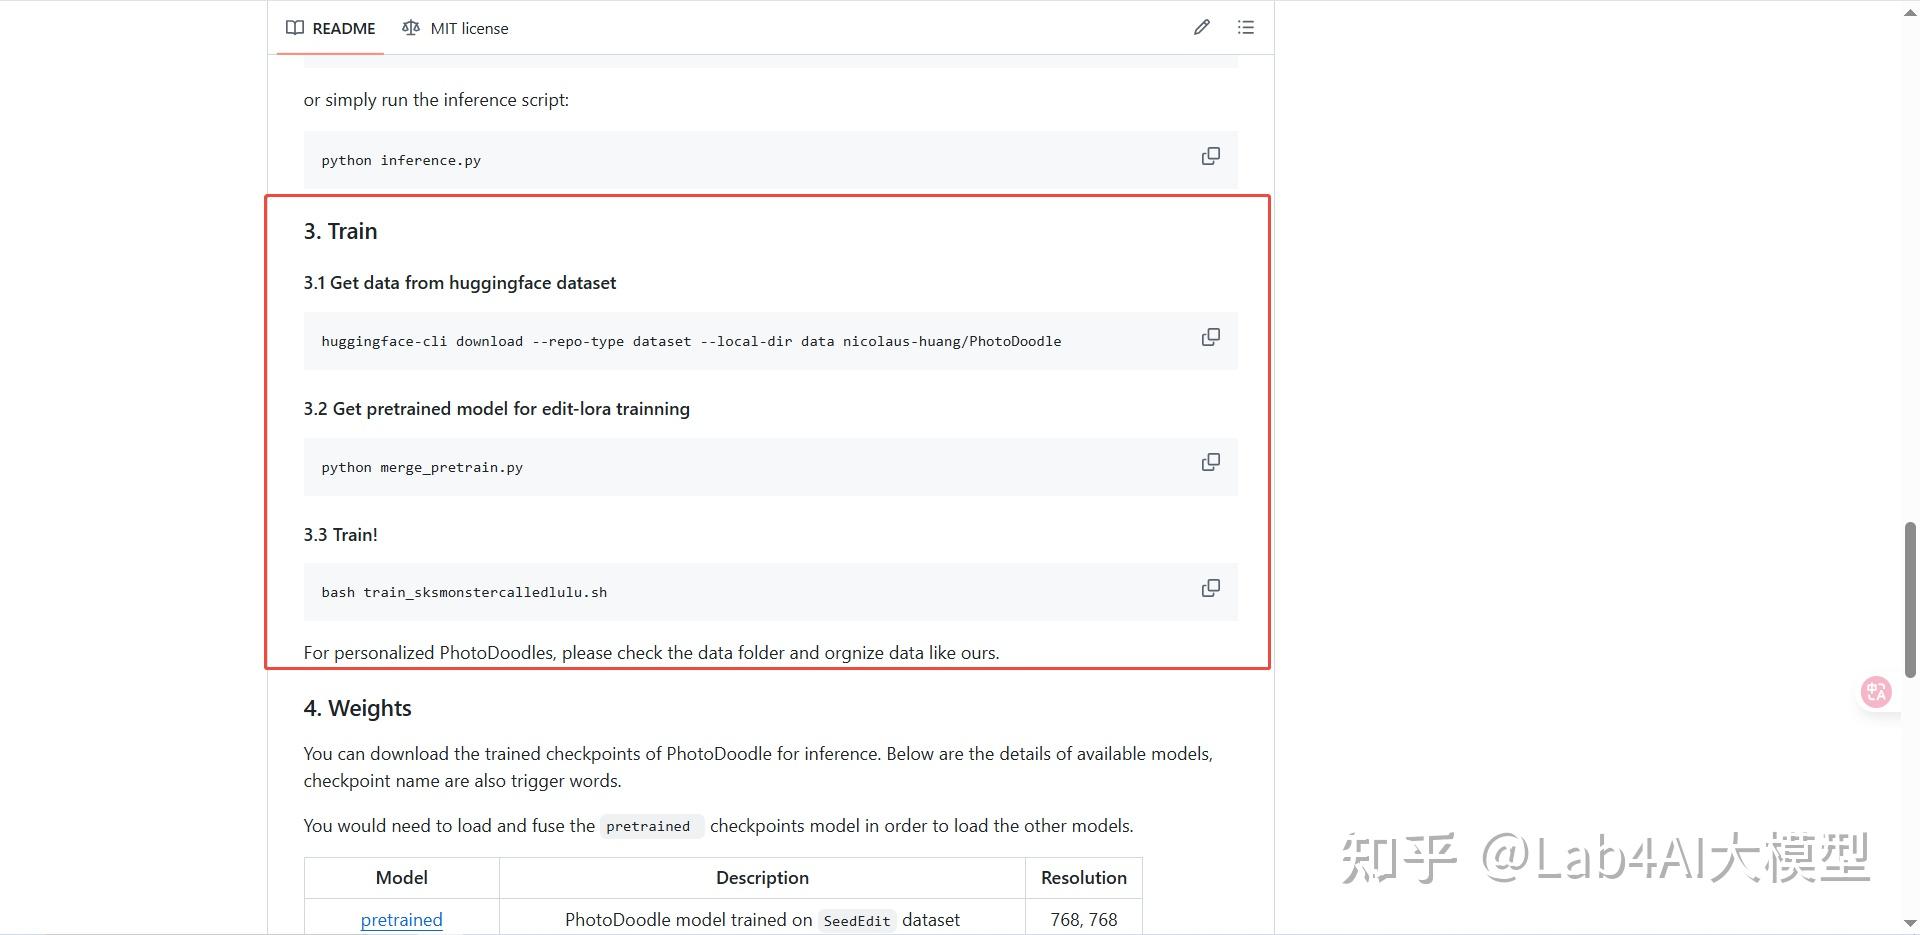Open the pretrained model link
The width and height of the screenshot is (1920, 935).
pyautogui.click(x=401, y=920)
